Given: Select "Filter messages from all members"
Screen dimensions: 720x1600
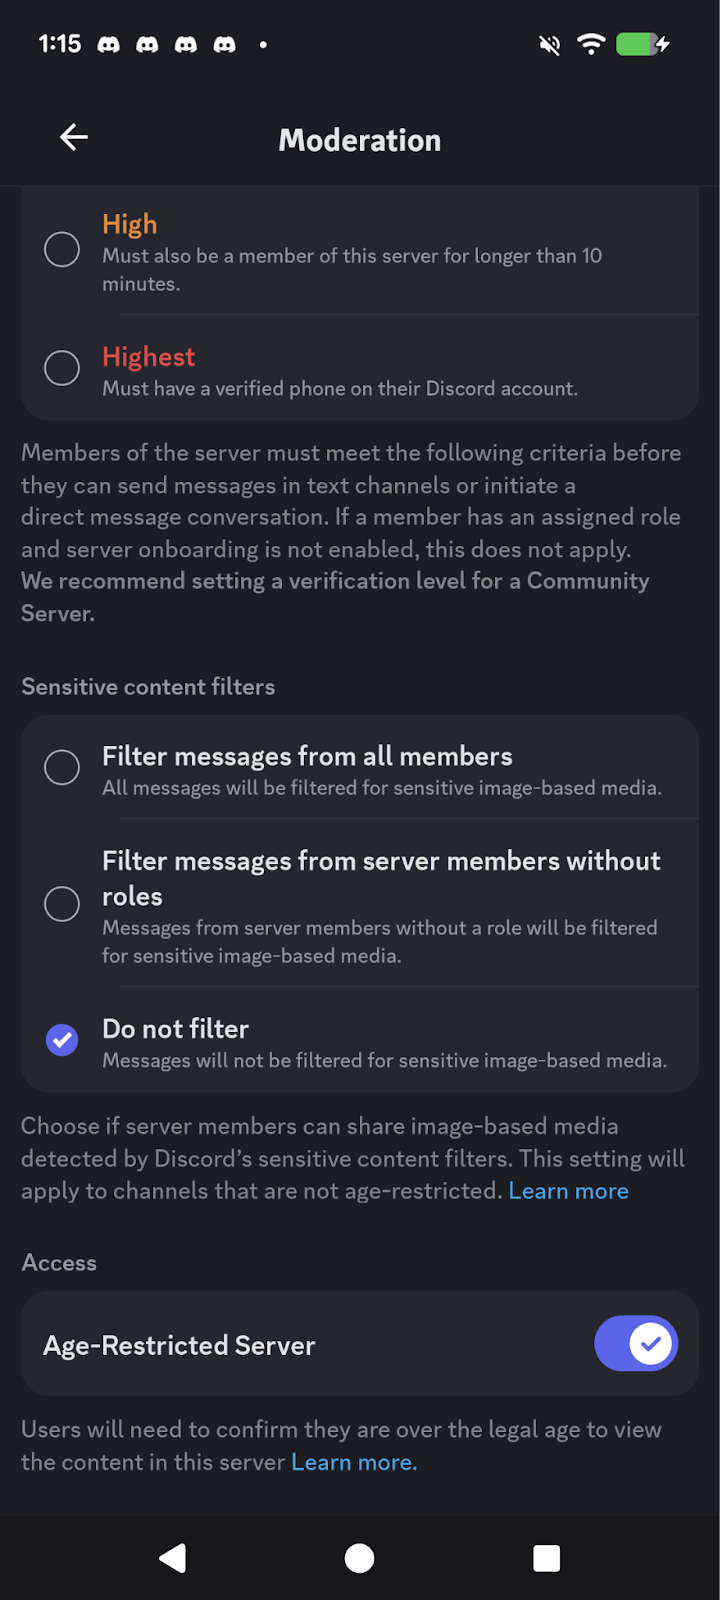Looking at the screenshot, I should coord(62,767).
